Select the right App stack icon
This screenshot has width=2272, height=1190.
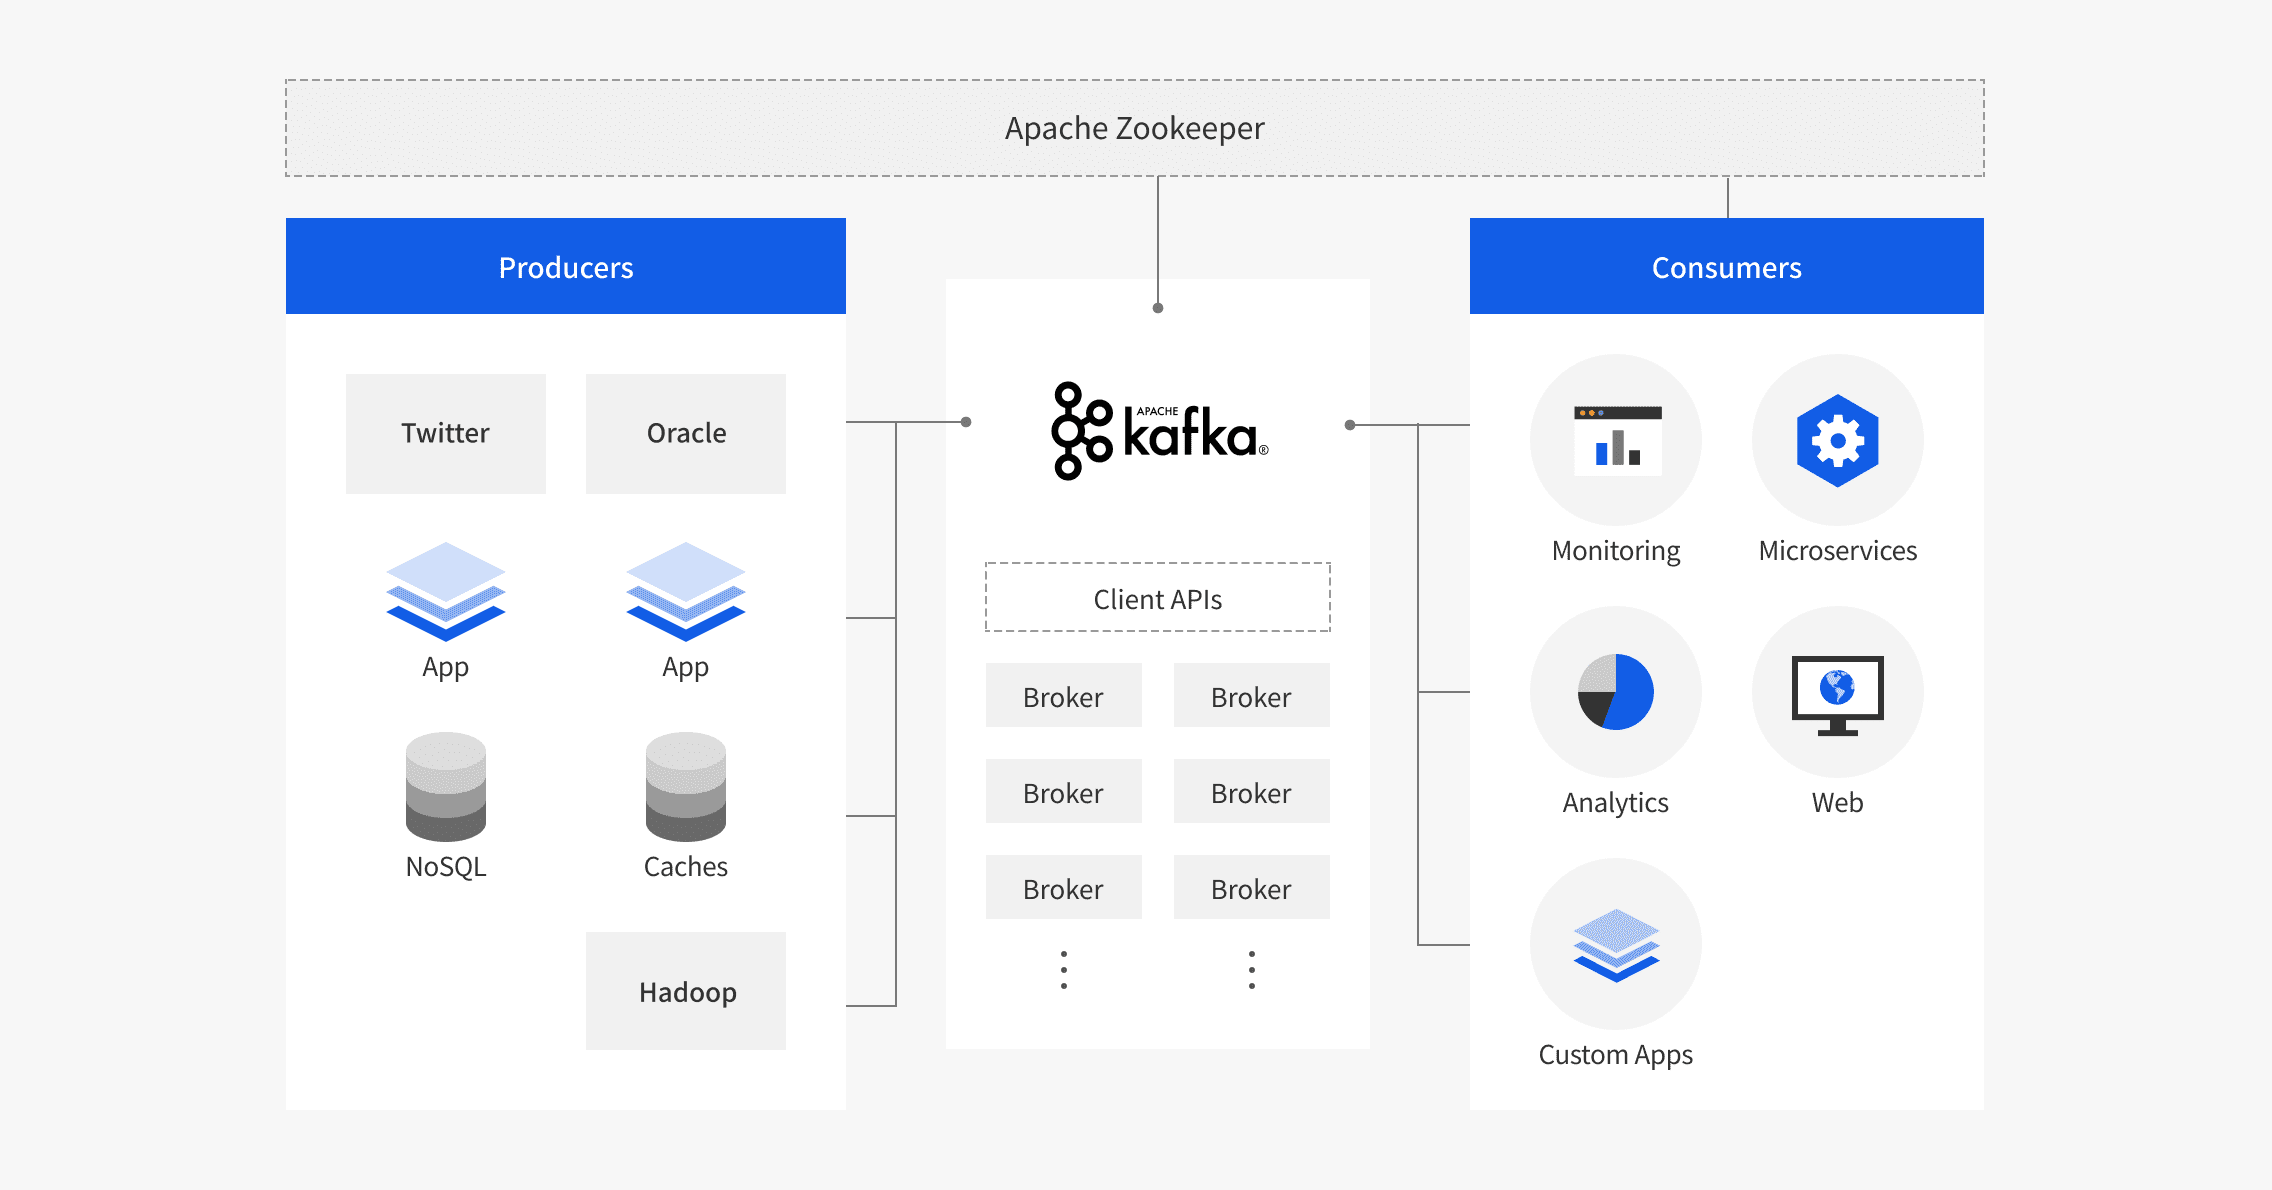[x=686, y=591]
